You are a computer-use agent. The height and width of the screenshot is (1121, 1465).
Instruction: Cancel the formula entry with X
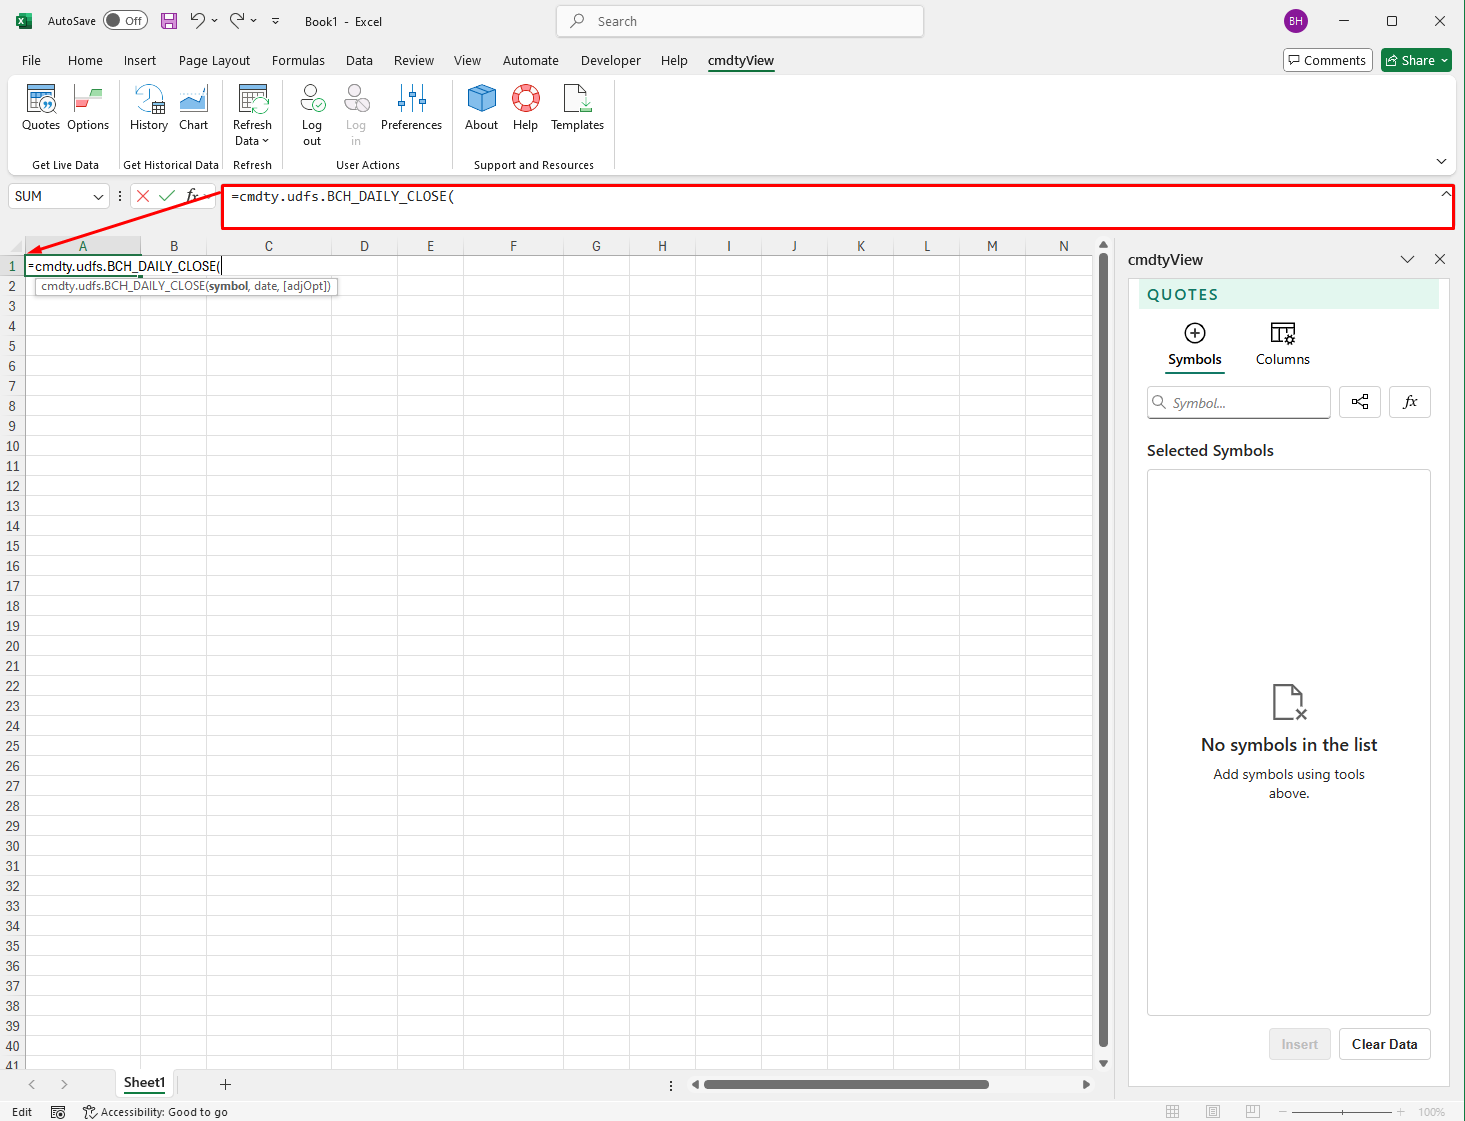point(143,196)
